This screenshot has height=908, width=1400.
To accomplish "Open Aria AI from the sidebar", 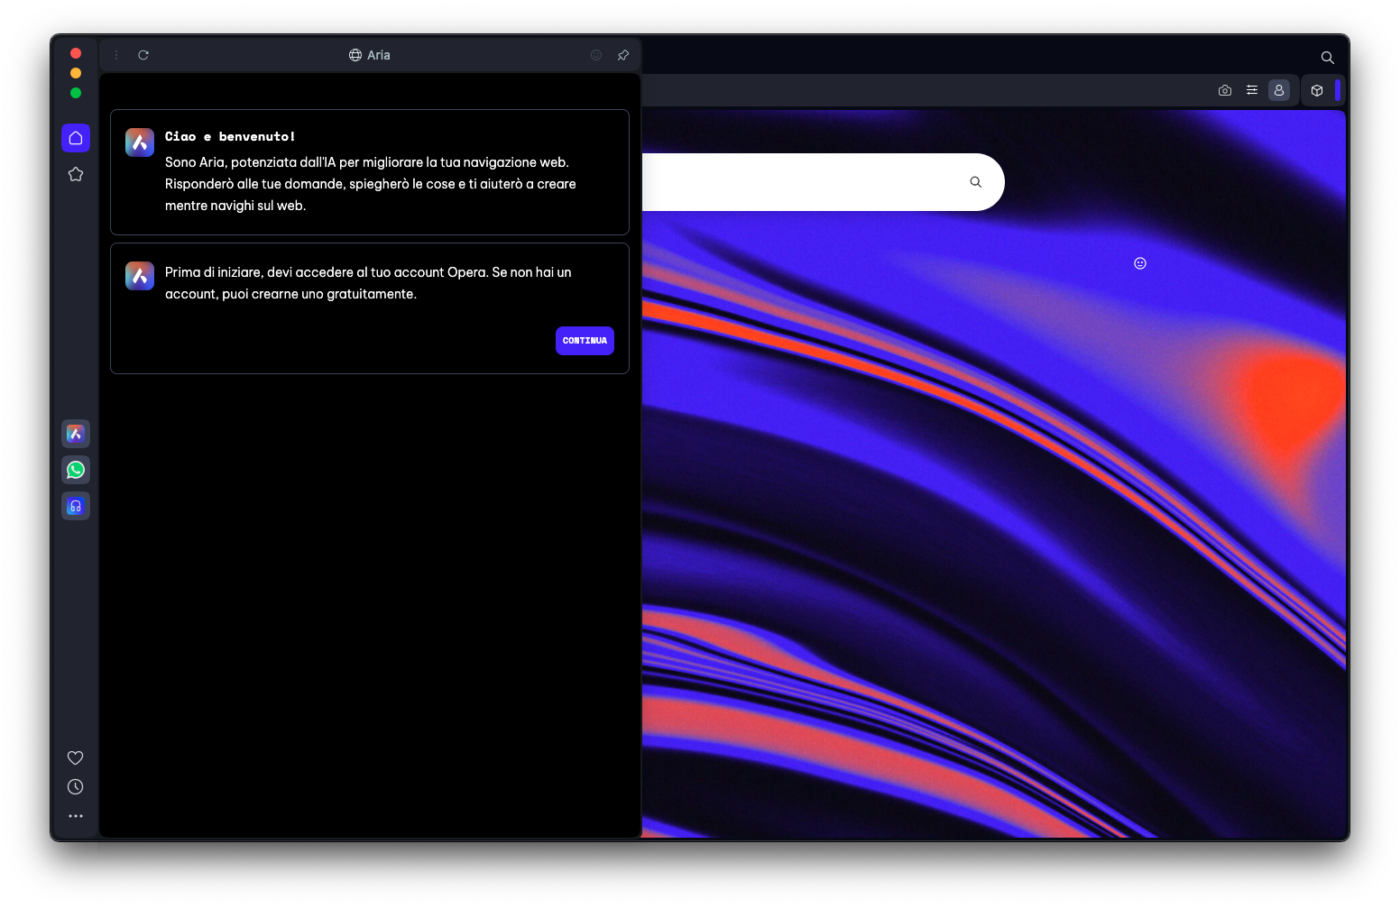I will pos(76,434).
